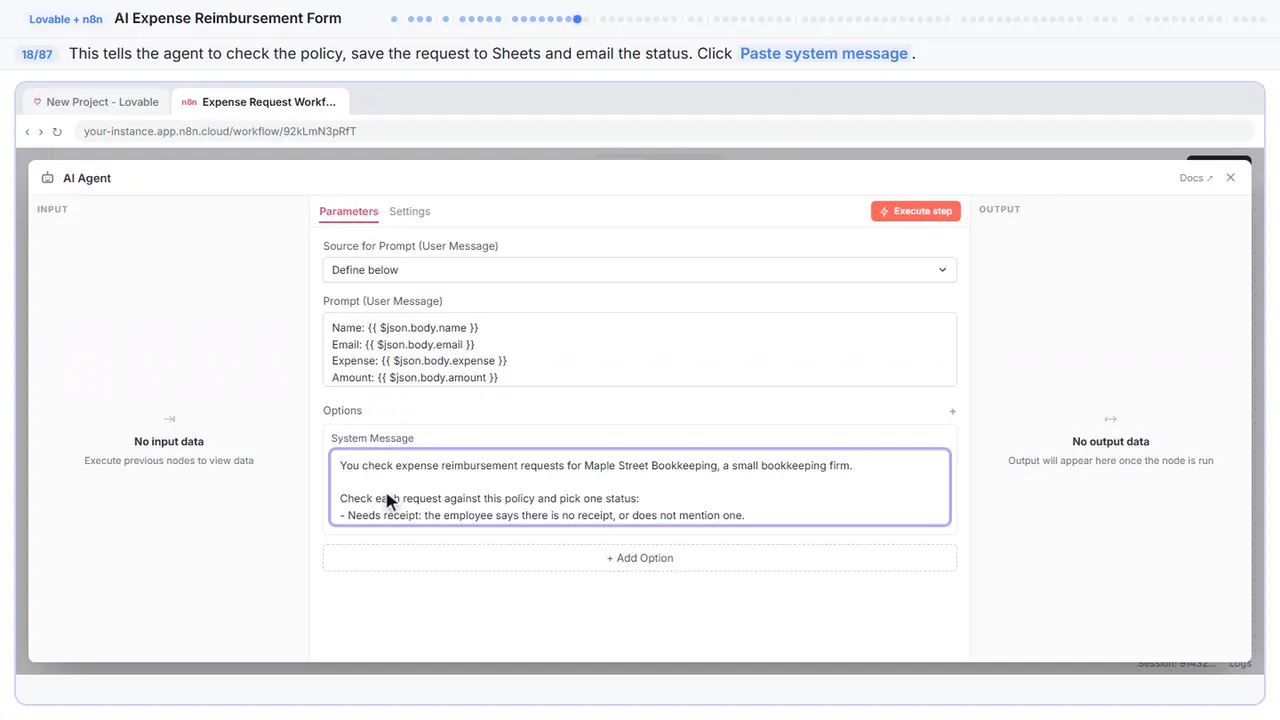This screenshot has height=720, width=1280.
Task: Select the Expense Request Workflow browser tab
Action: tap(260, 102)
